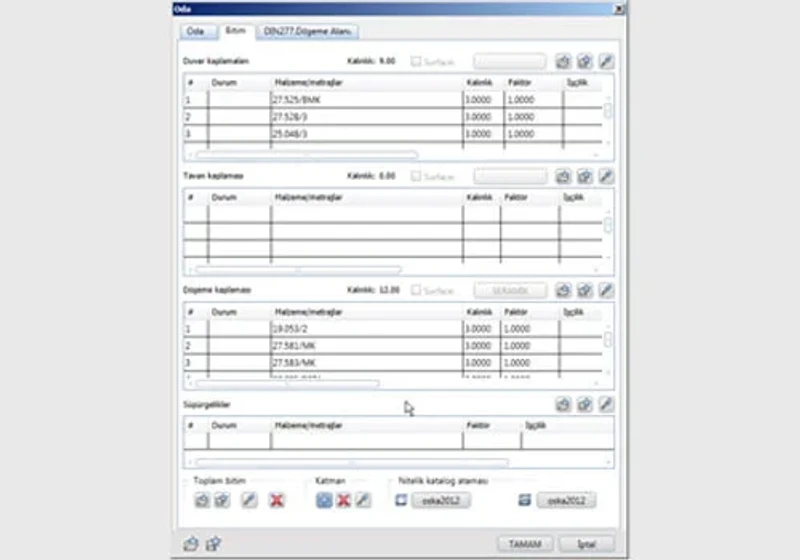This screenshot has width=800, height=560.
Task: Save favorite under Toplam bitim
Action: (222, 500)
